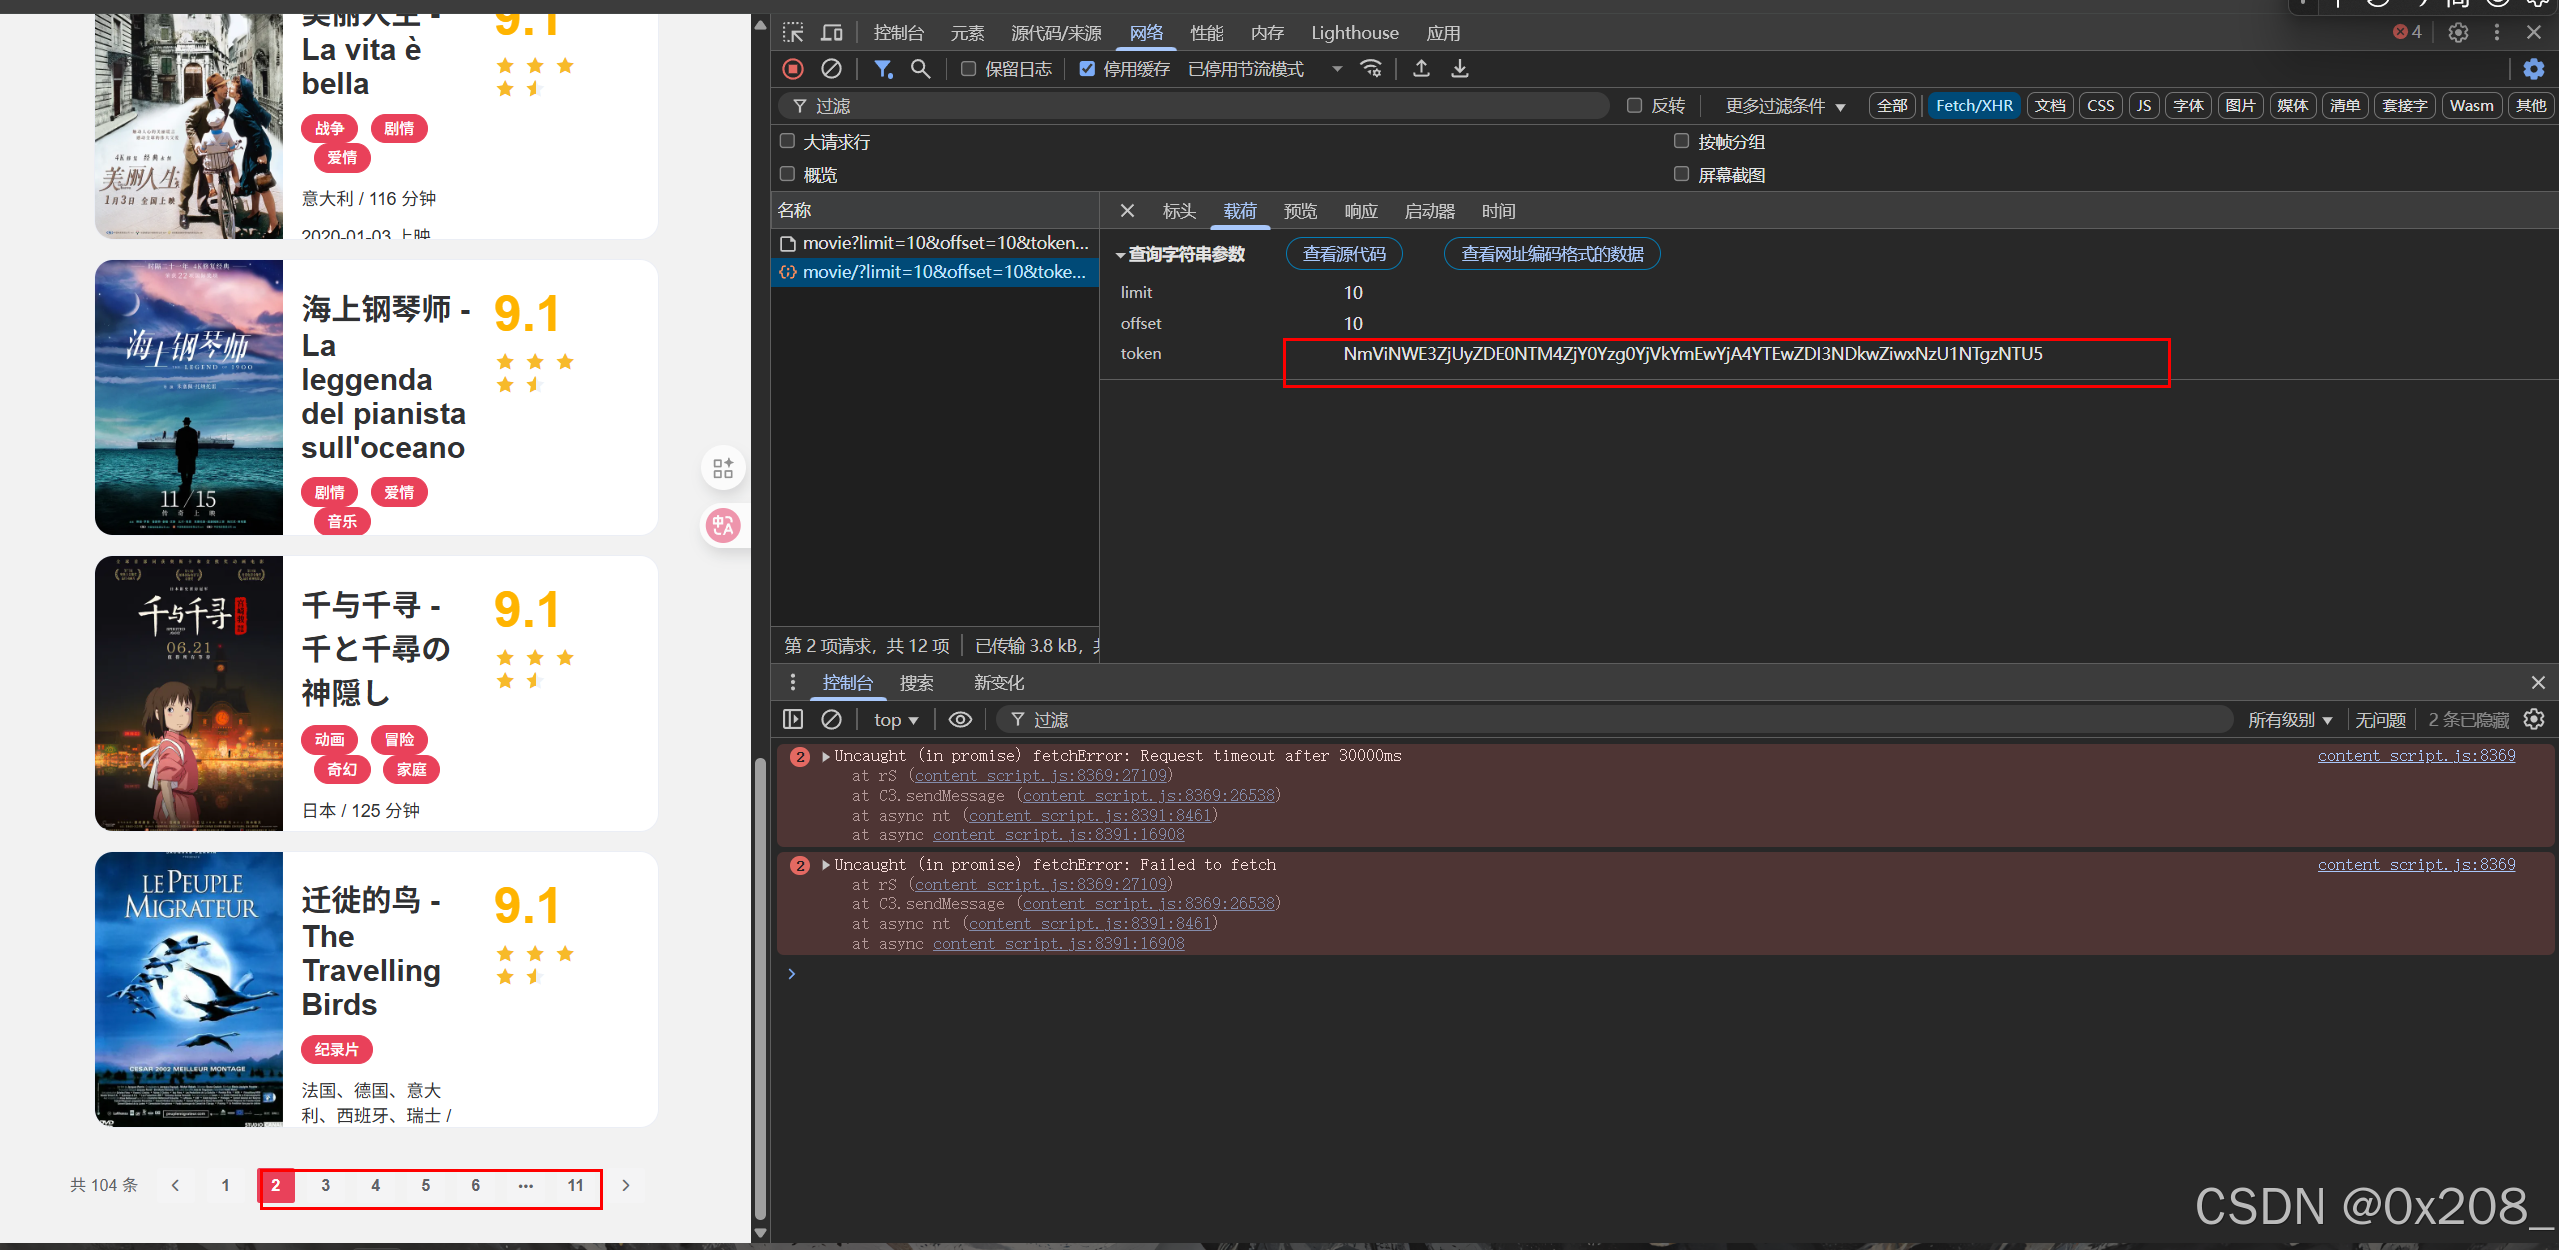Open network conditions wifi icon

(x=1371, y=69)
